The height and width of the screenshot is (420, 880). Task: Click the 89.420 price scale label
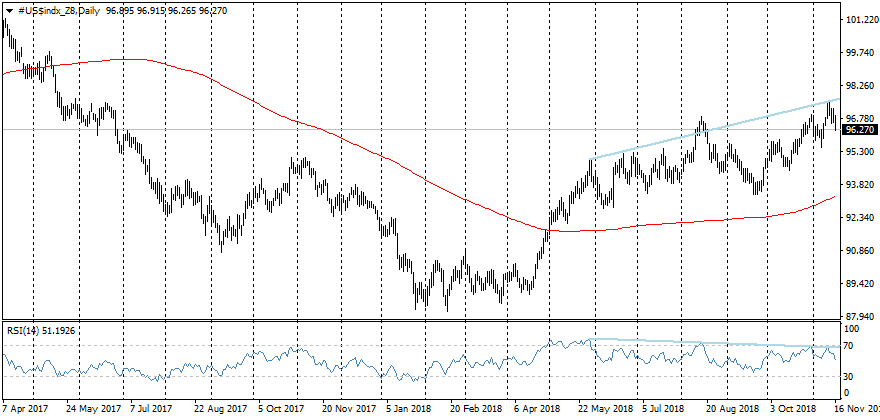point(860,284)
